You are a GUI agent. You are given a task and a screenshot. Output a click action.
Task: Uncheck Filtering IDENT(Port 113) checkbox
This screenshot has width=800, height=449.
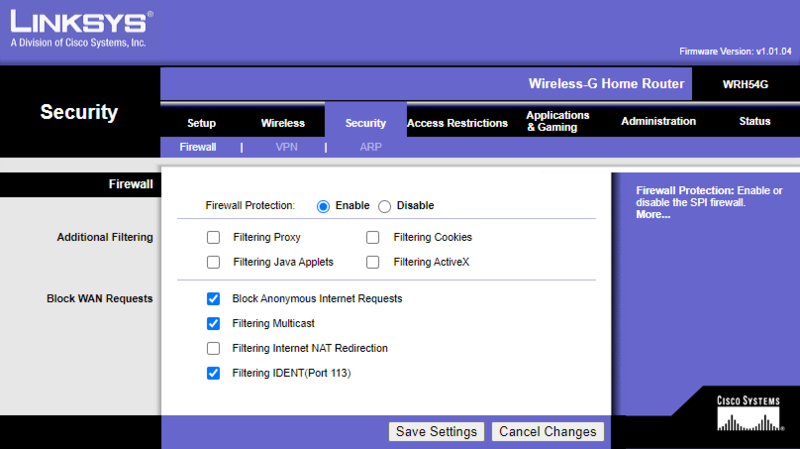tap(213, 373)
